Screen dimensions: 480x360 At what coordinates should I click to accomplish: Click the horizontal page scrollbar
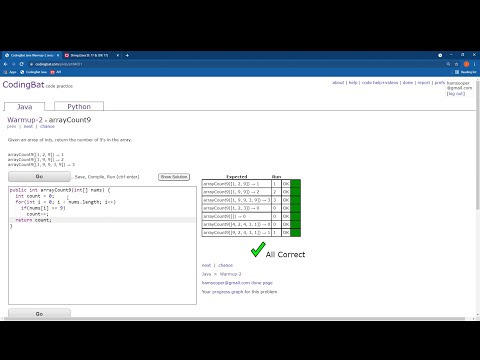point(233,318)
